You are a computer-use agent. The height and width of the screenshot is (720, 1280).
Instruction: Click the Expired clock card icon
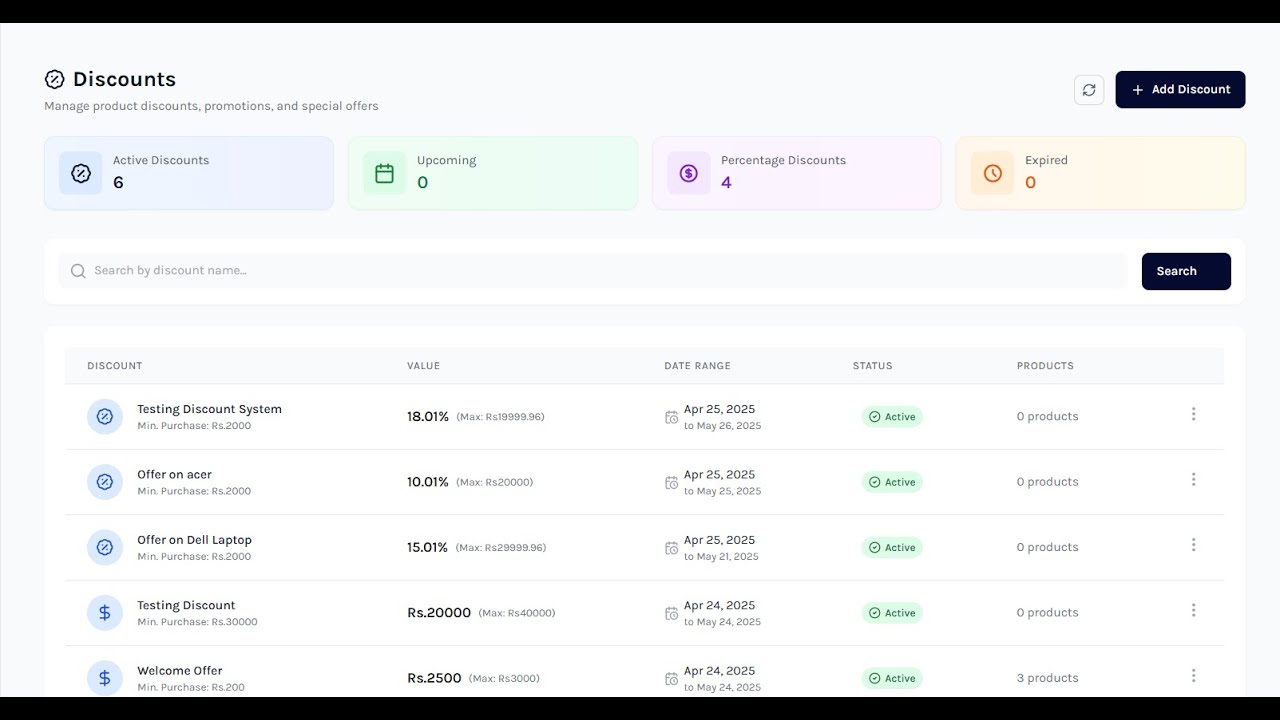coord(993,173)
